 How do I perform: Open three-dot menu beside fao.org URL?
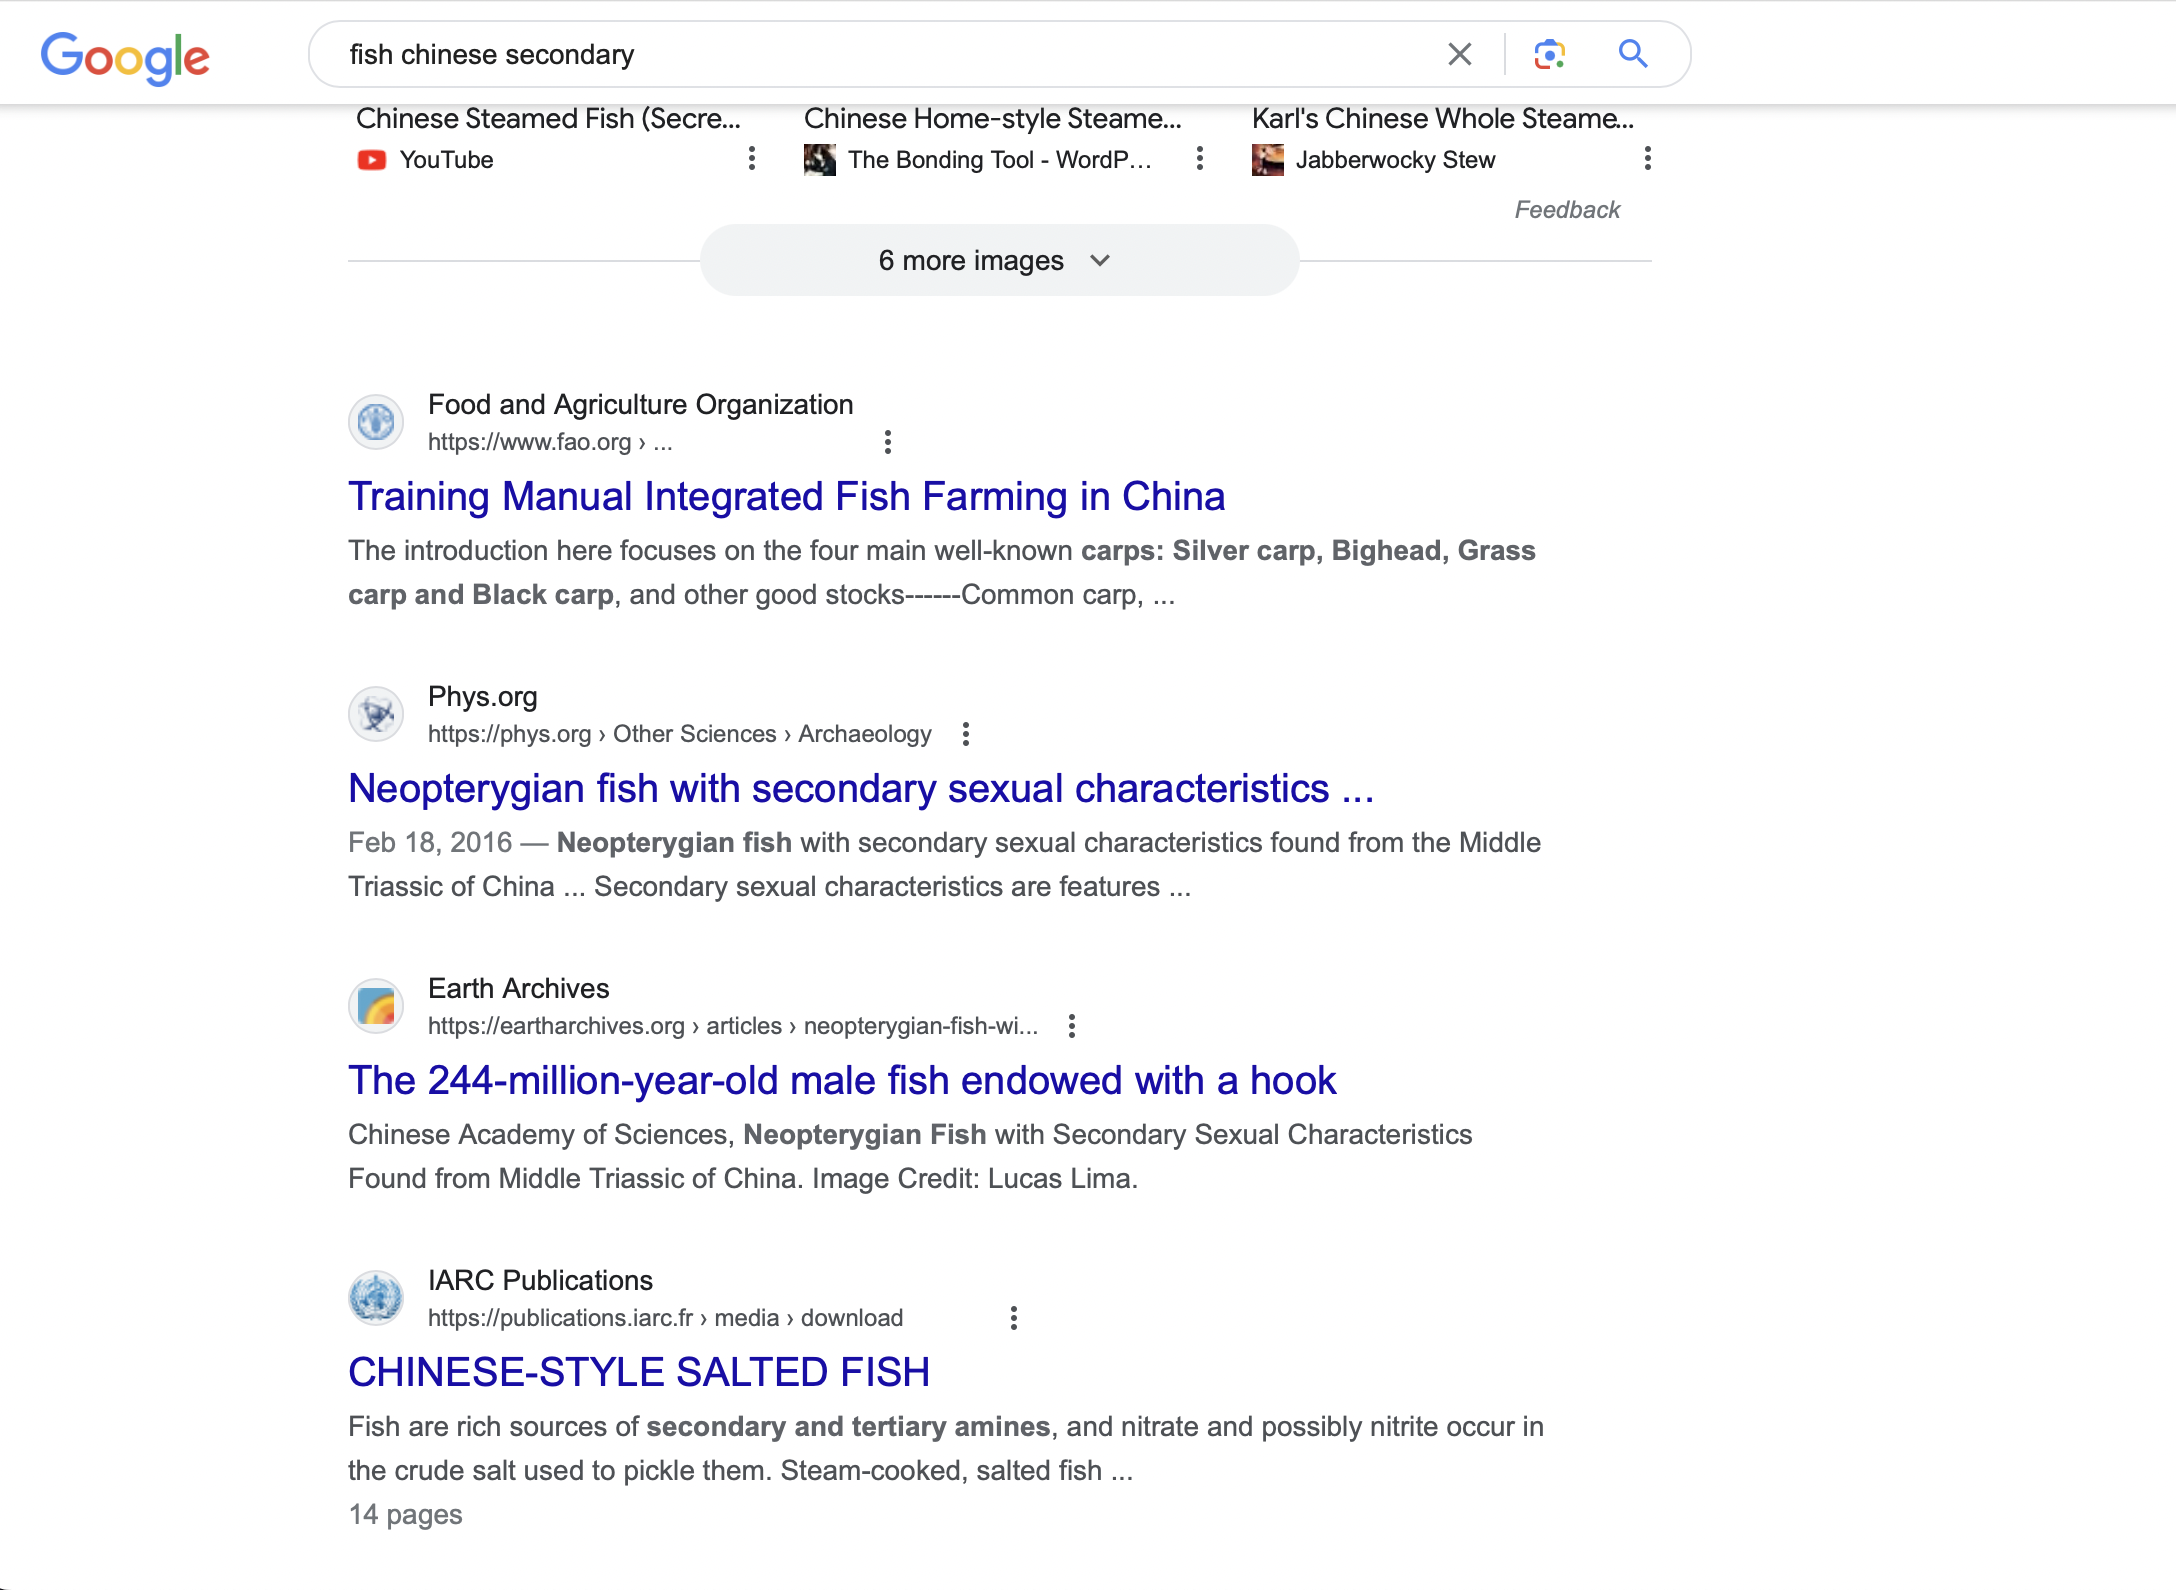coord(887,442)
